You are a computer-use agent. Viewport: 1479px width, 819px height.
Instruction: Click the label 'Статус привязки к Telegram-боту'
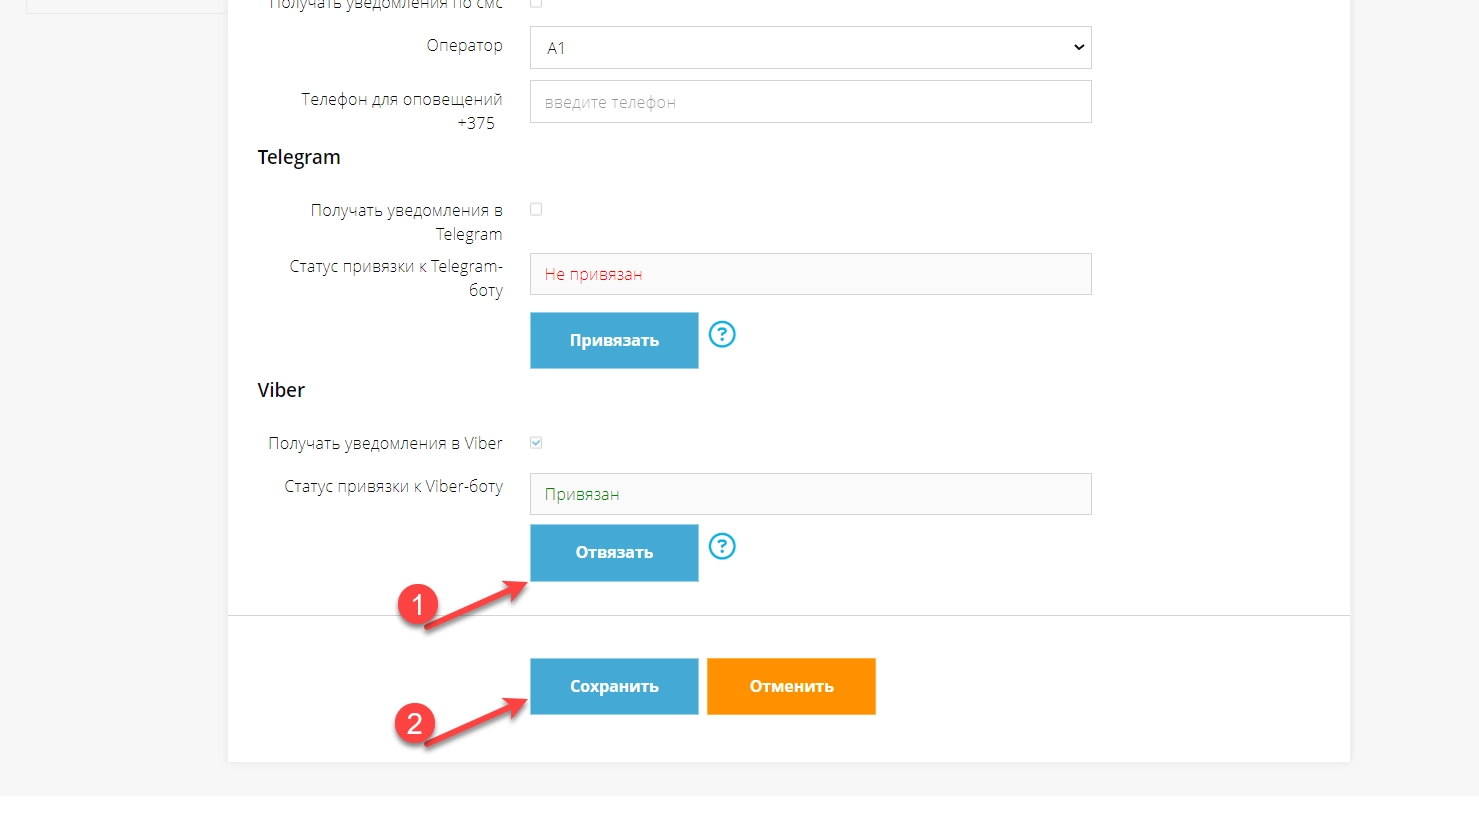[x=396, y=278]
